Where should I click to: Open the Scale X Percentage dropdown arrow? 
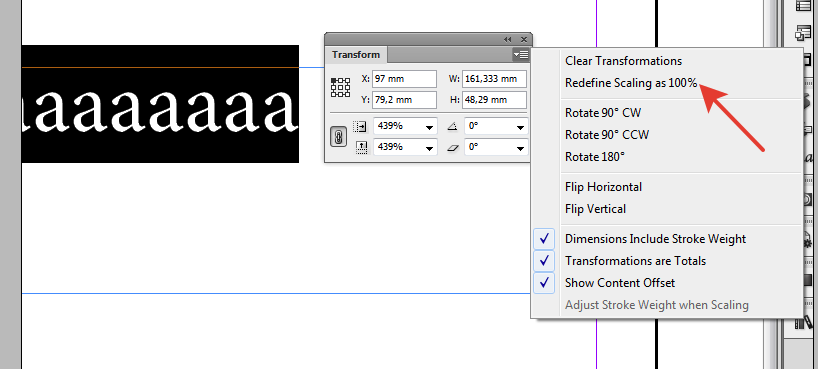[430, 127]
